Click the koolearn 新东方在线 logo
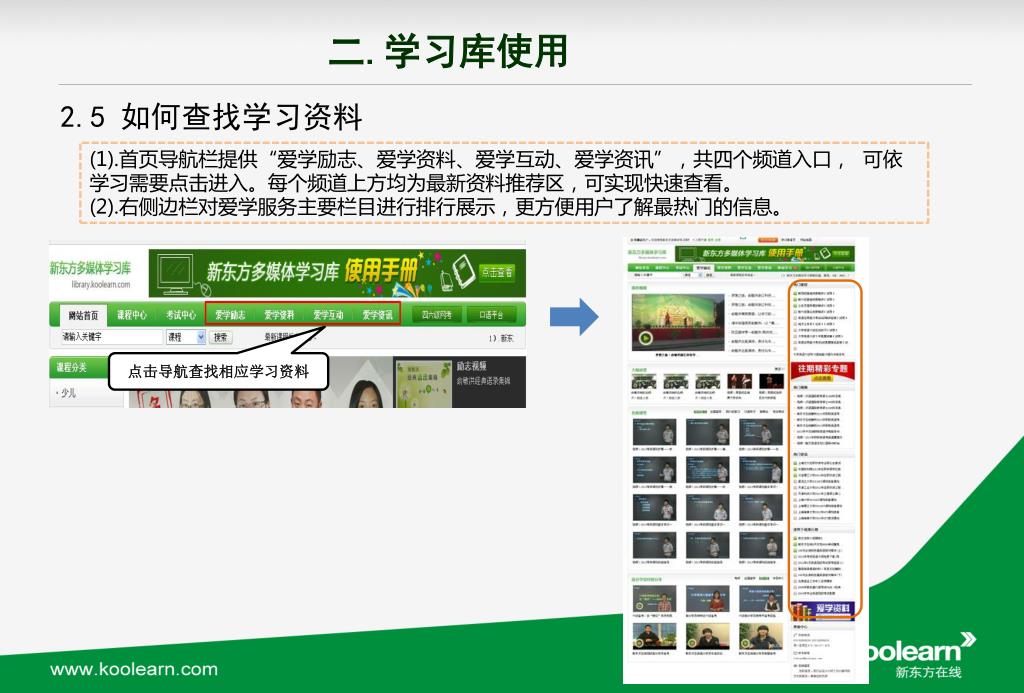Viewport: 1024px width, 693px height. pyautogui.click(x=921, y=654)
